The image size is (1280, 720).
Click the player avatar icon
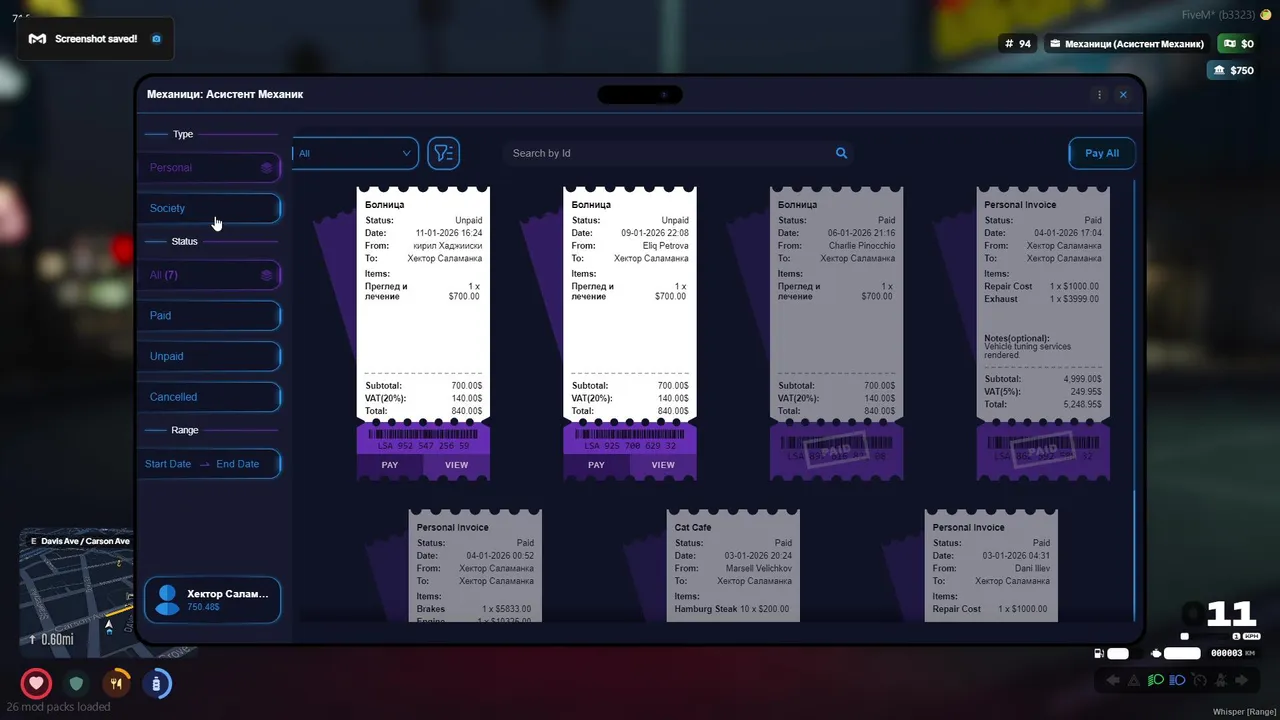(168, 600)
